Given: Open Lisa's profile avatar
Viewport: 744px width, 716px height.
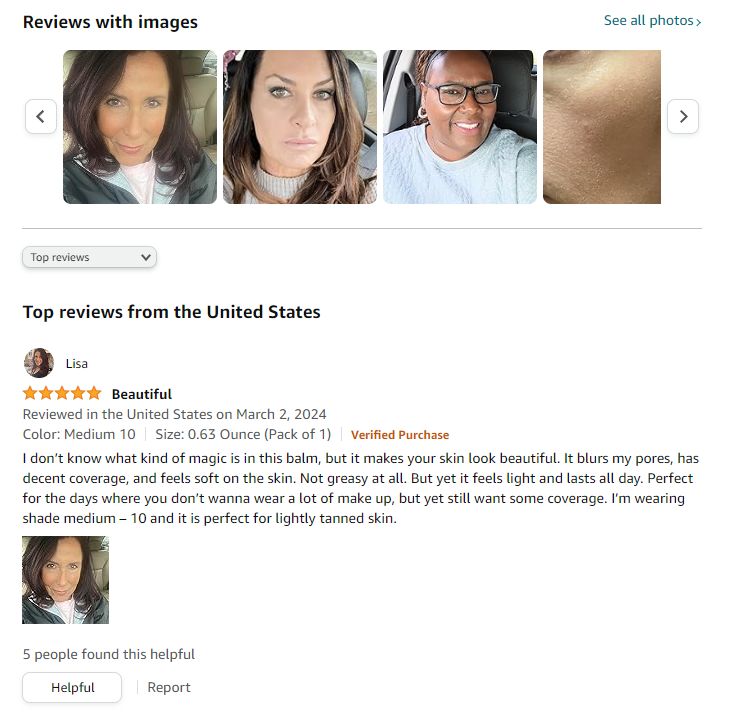Looking at the screenshot, I should (x=39, y=363).
